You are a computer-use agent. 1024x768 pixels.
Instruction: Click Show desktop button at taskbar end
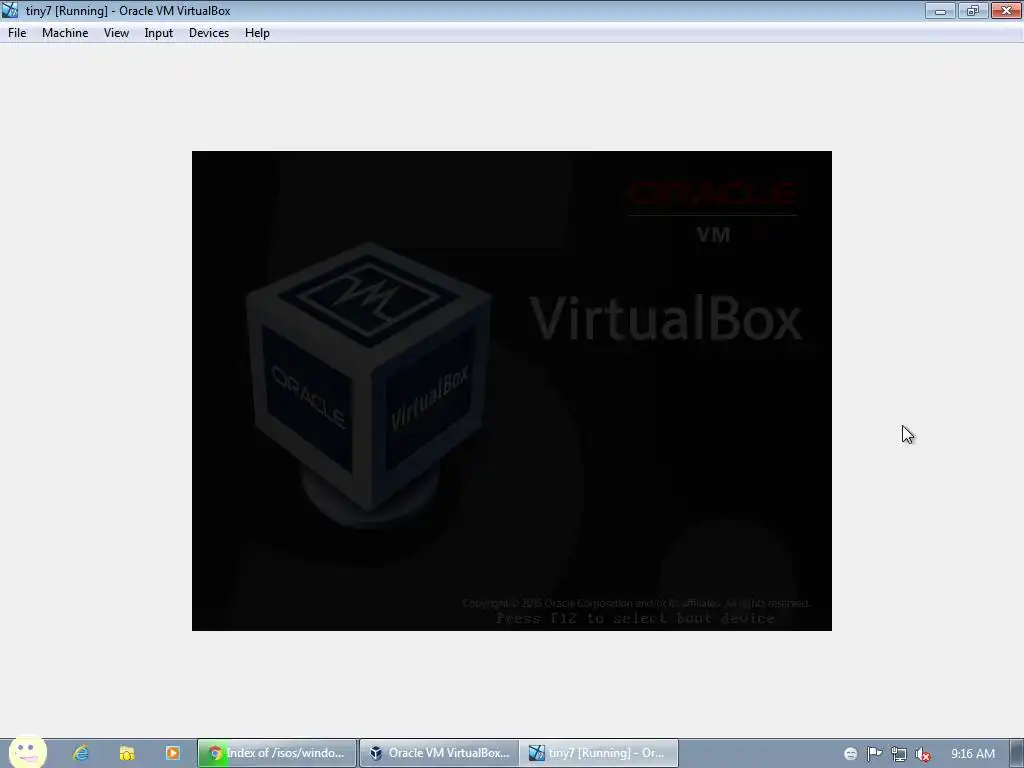tap(1017, 753)
